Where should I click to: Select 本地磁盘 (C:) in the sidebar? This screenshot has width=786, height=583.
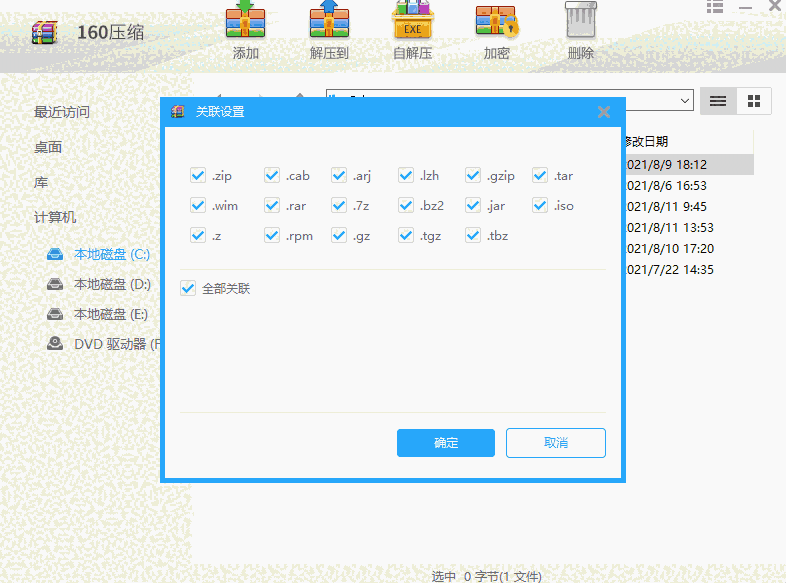[110, 255]
